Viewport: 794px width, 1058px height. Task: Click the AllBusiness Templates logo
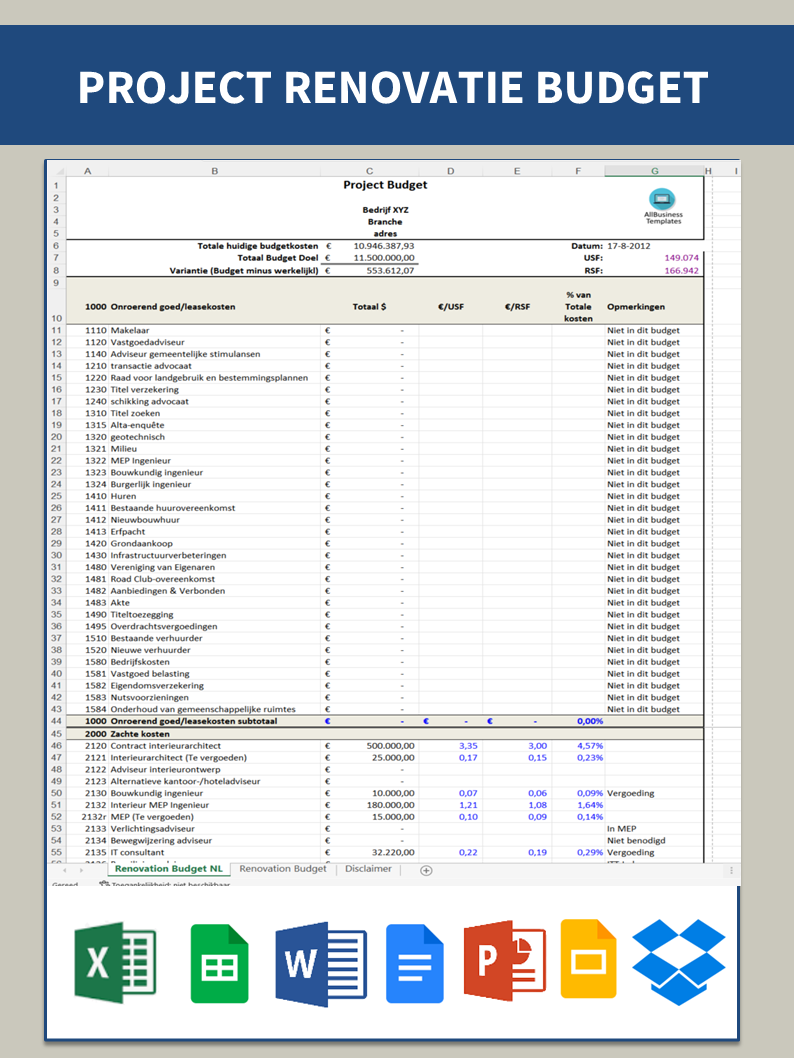click(x=662, y=206)
